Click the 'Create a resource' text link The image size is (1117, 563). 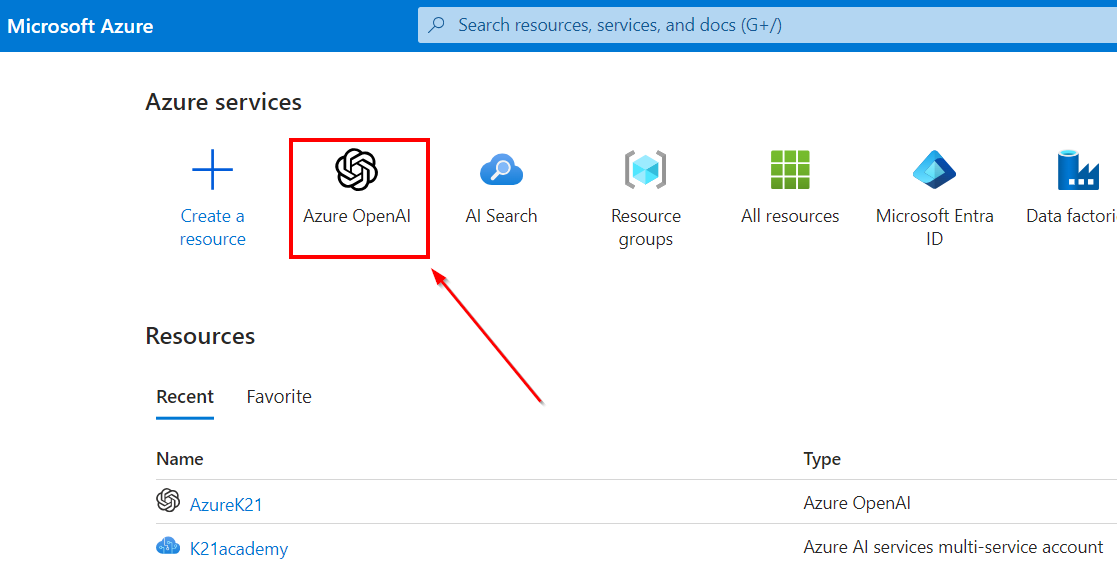coord(212,228)
